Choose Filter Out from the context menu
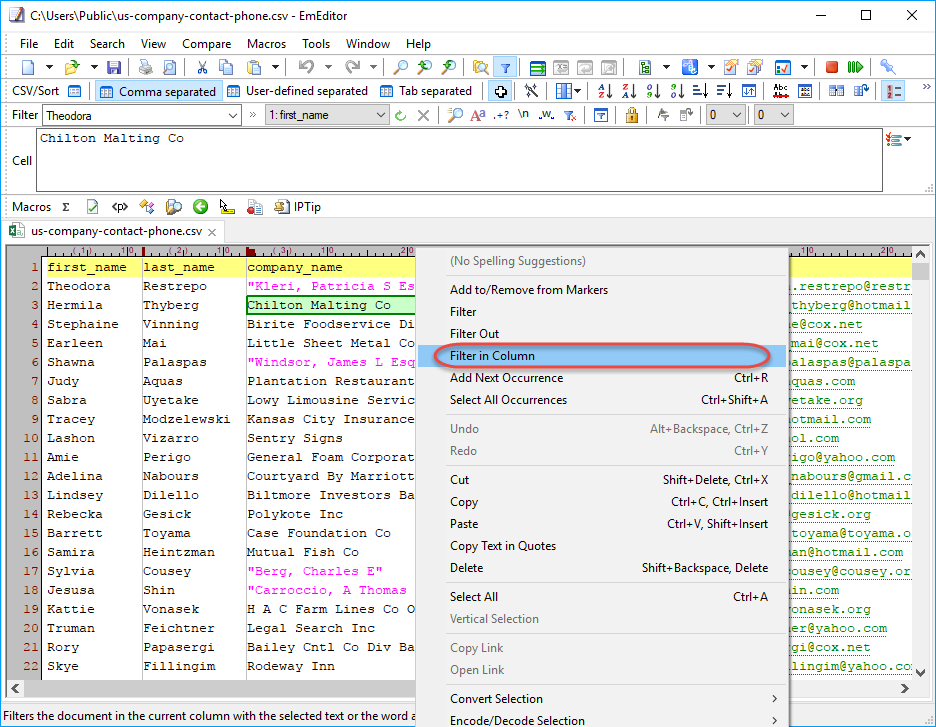 point(601,334)
